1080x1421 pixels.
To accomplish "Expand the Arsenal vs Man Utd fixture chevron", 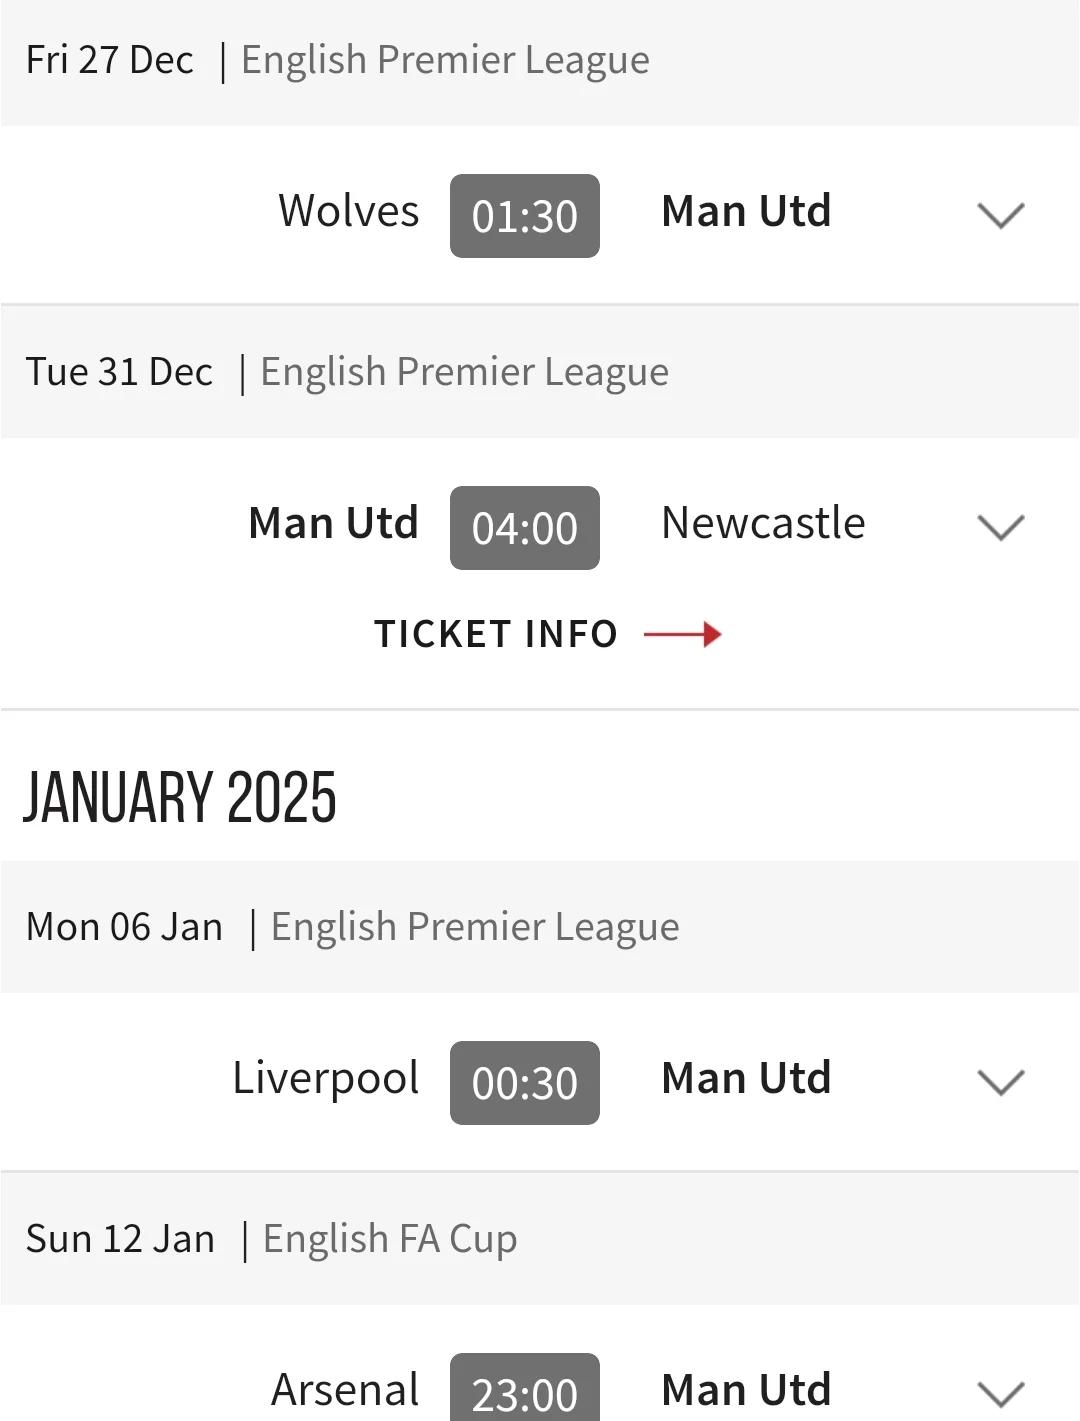I will point(1001,1393).
